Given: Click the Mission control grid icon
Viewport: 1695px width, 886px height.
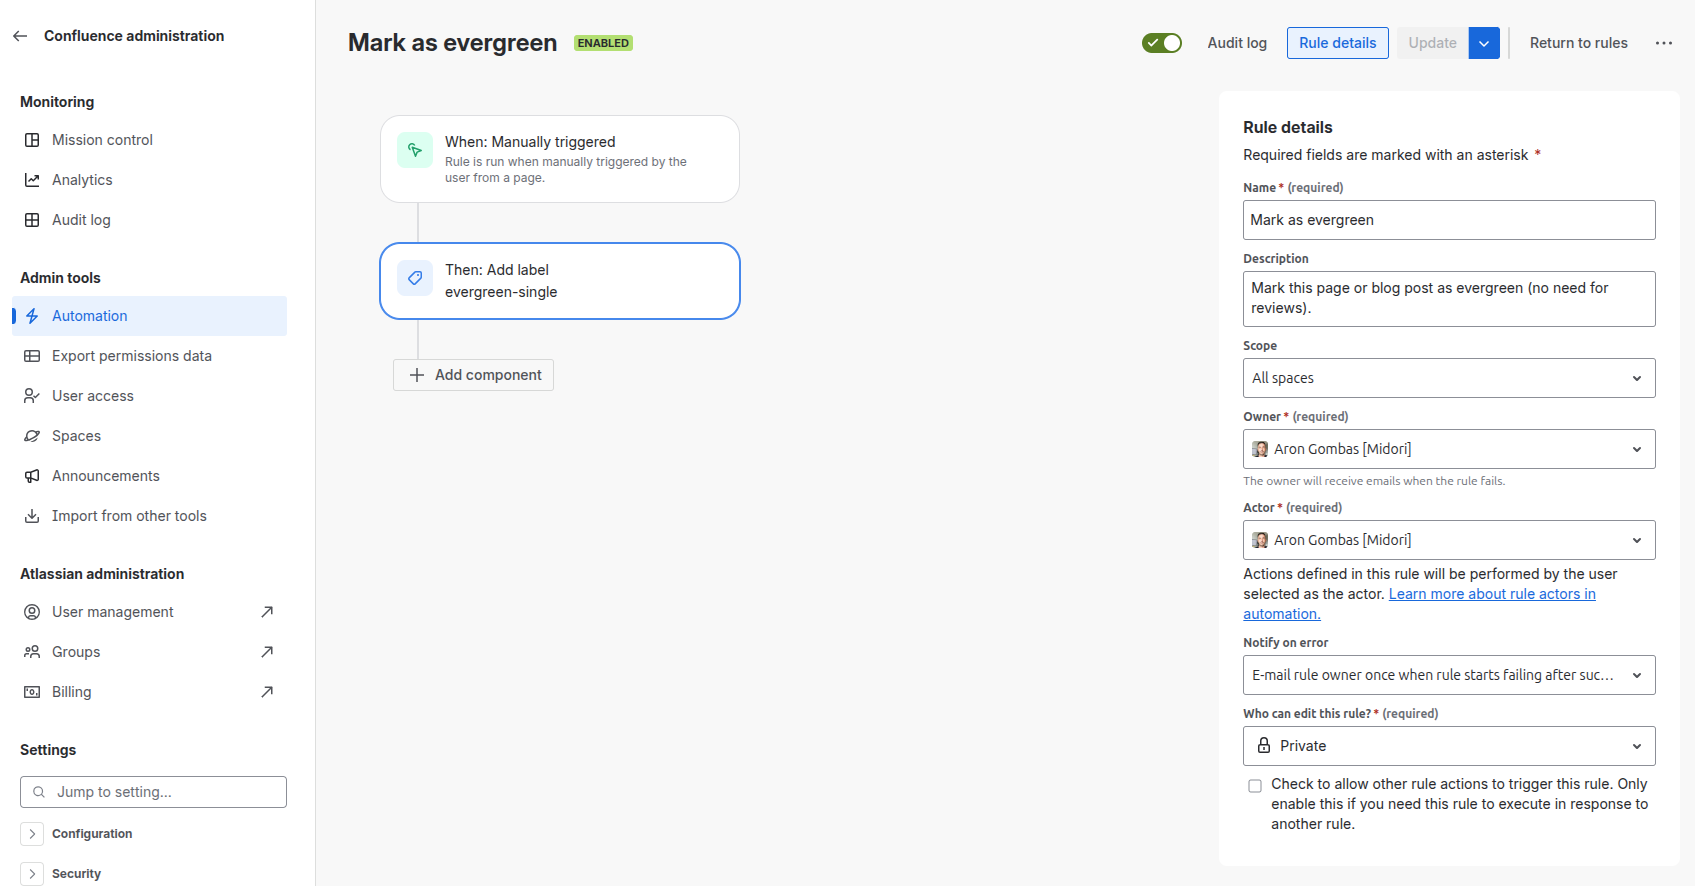Looking at the screenshot, I should [32, 140].
